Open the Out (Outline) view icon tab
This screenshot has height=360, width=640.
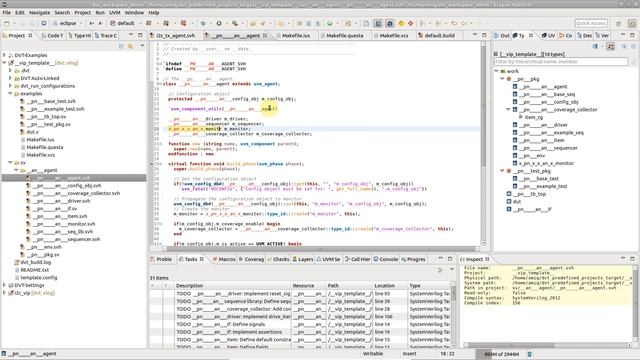(502, 36)
